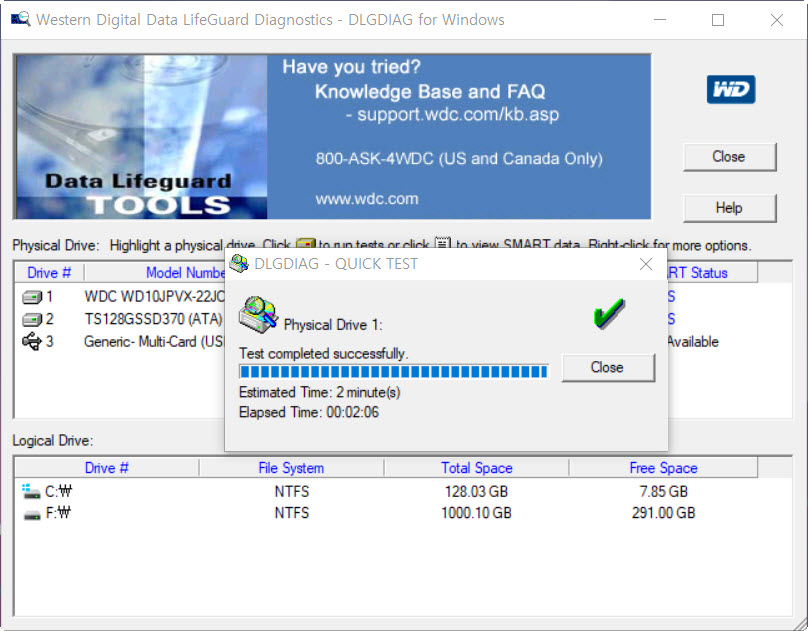Click the Data Lifeguard Tools banner image

(x=141, y=137)
